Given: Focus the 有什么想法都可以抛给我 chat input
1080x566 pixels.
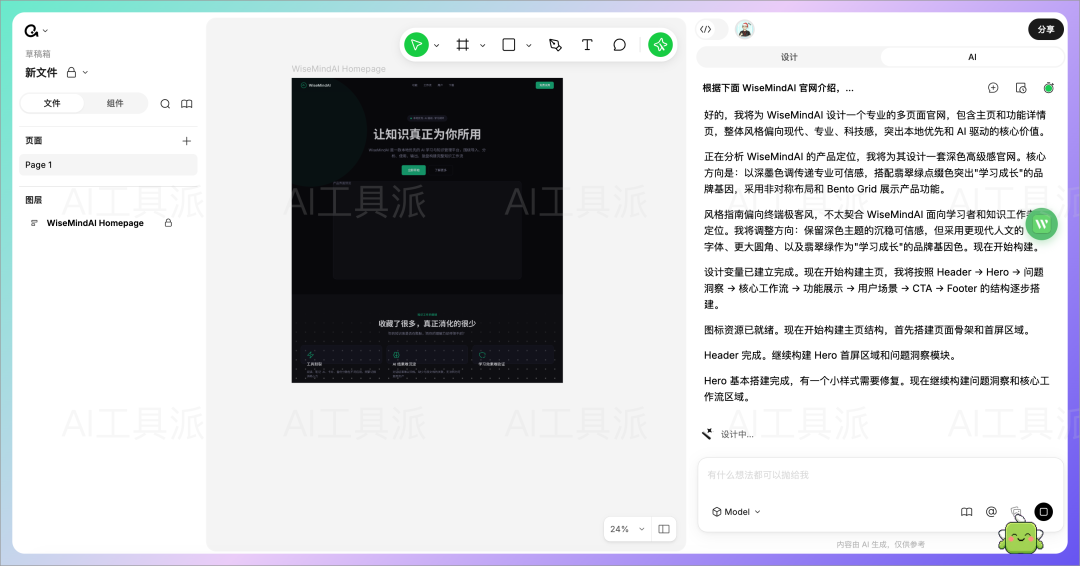Looking at the screenshot, I should point(880,475).
